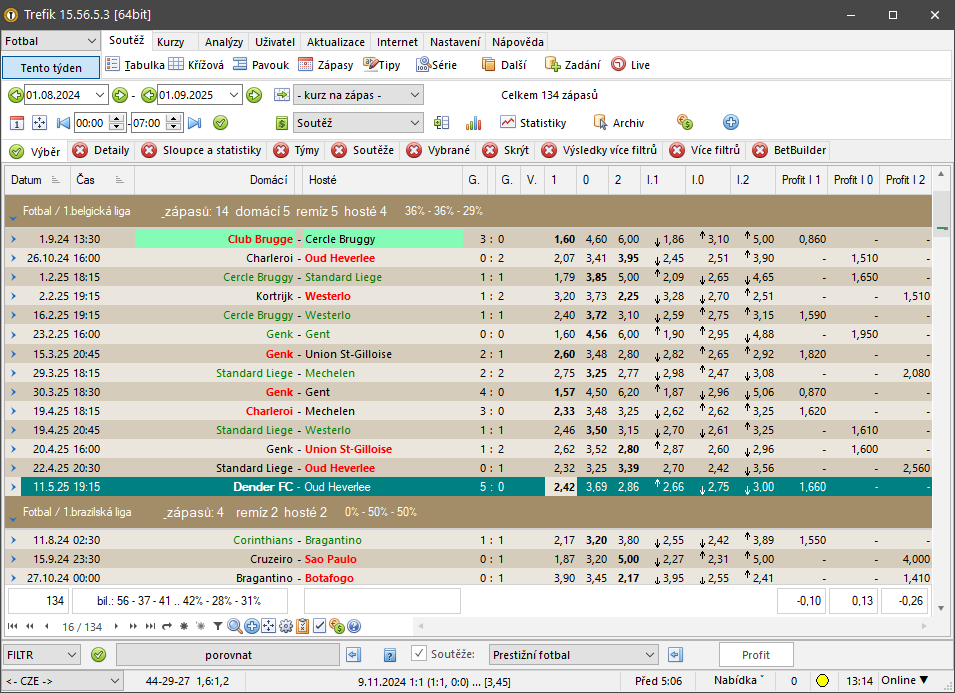Open the 01.08.2024 start date dropdown
Viewport: 955px width, 693px height.
pos(100,95)
